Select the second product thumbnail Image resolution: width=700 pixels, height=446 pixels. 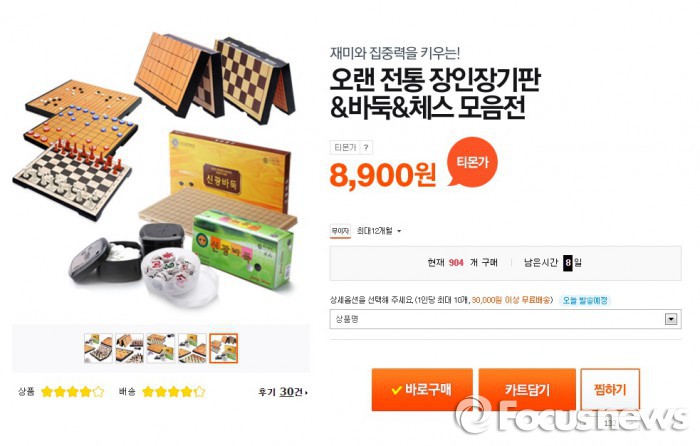[129, 348]
